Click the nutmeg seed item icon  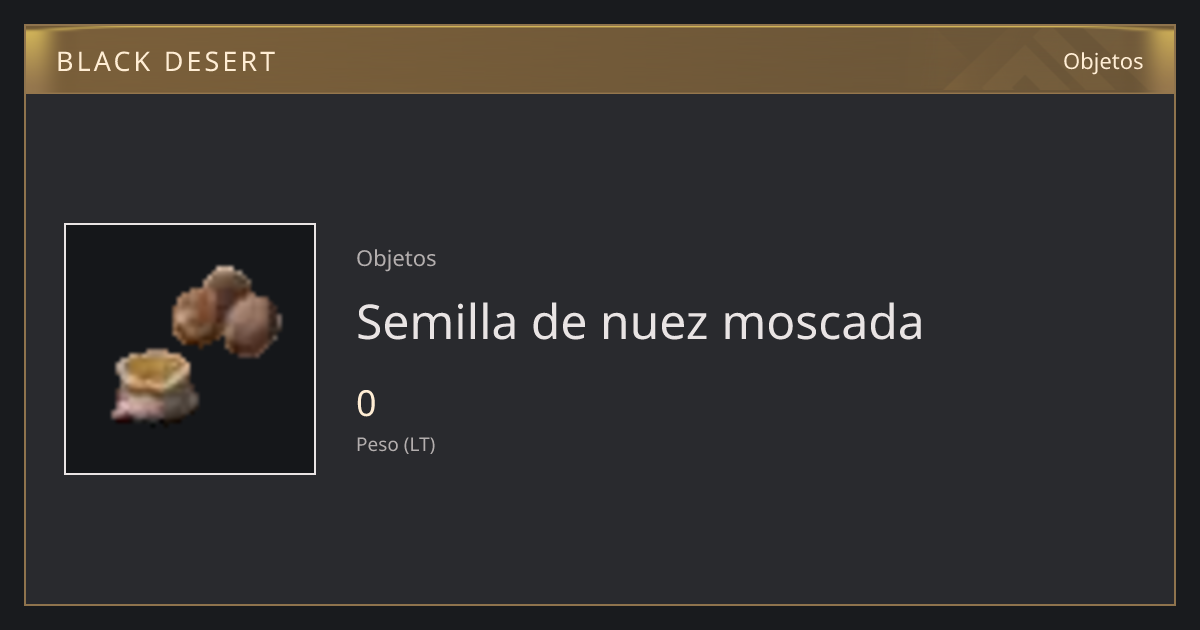197,343
